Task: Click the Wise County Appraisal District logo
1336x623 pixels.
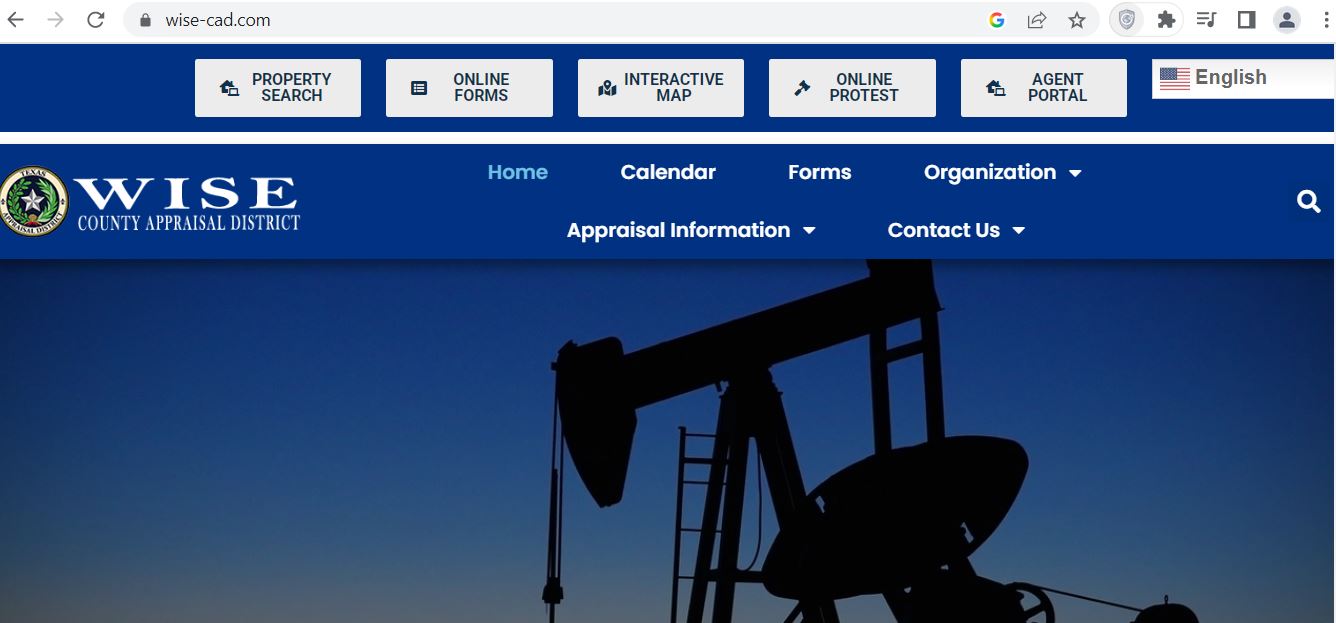Action: [150, 203]
